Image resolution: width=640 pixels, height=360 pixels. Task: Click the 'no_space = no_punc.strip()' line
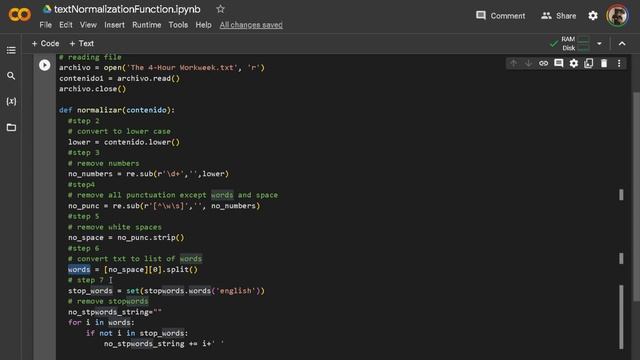[126, 238]
